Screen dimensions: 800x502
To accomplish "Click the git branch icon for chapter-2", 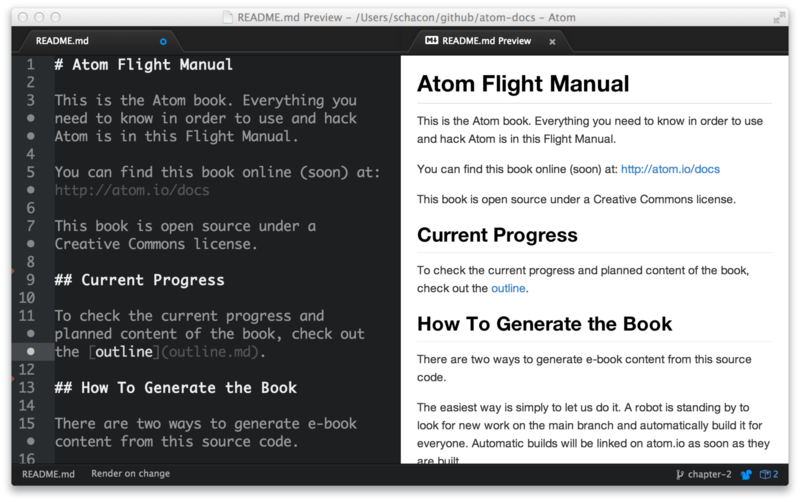I will (680, 474).
